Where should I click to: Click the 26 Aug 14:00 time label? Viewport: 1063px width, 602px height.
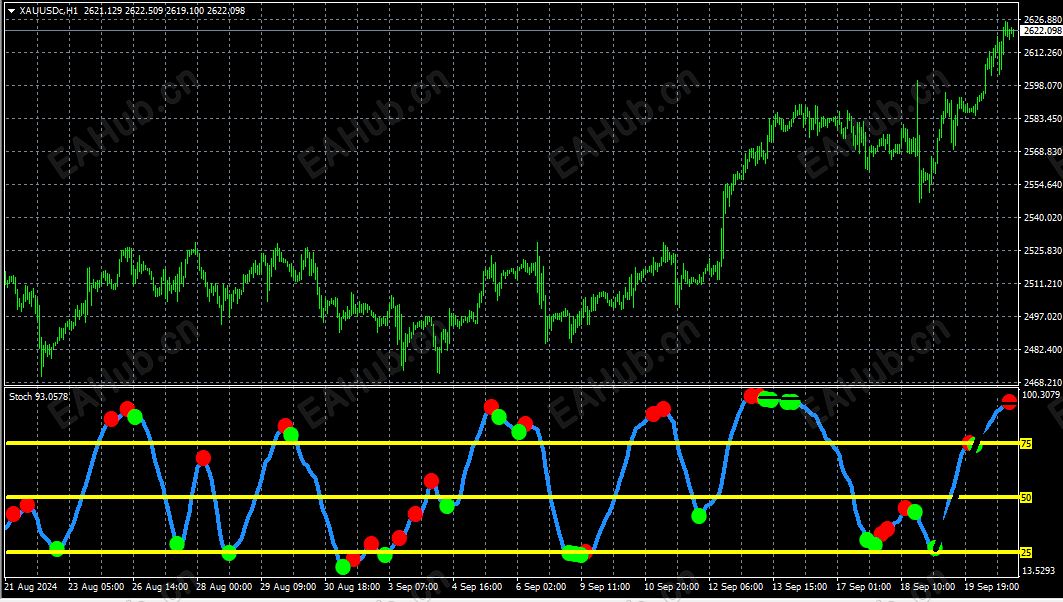click(x=160, y=587)
